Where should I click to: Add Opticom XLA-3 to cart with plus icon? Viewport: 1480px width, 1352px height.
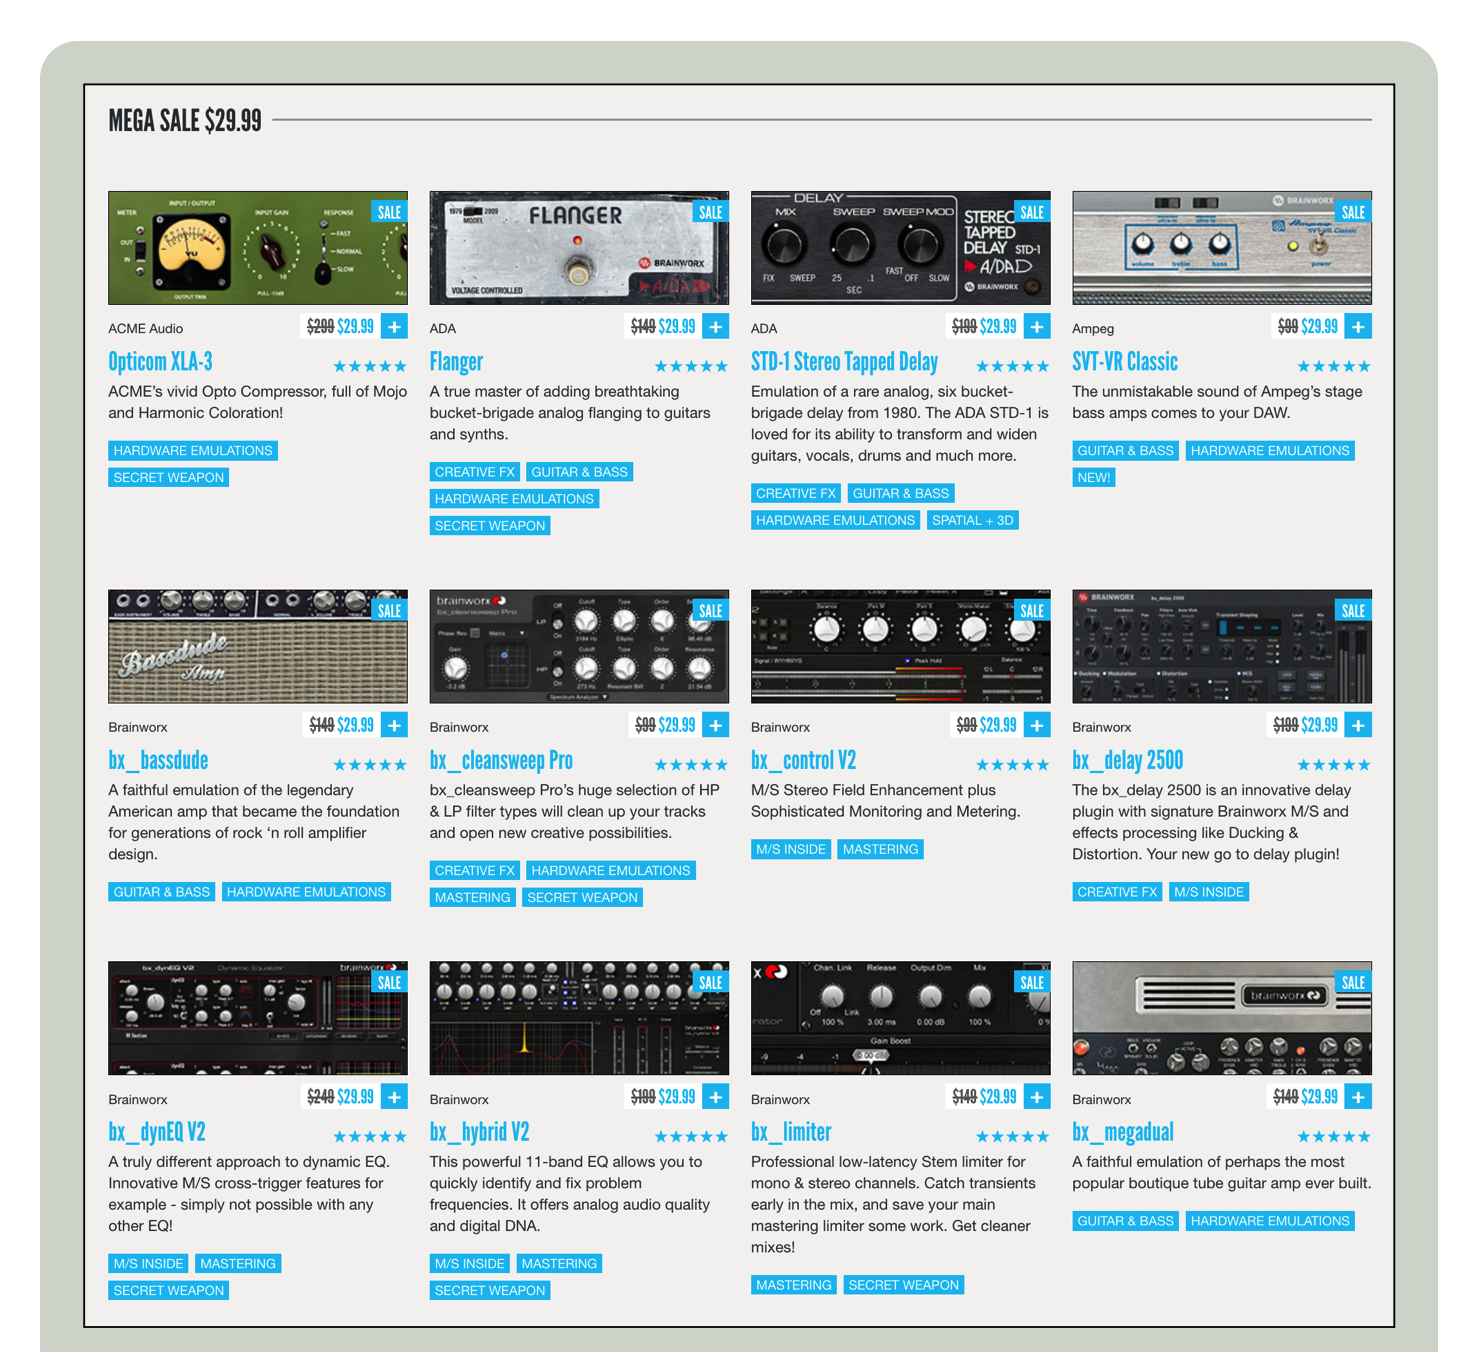pos(394,326)
